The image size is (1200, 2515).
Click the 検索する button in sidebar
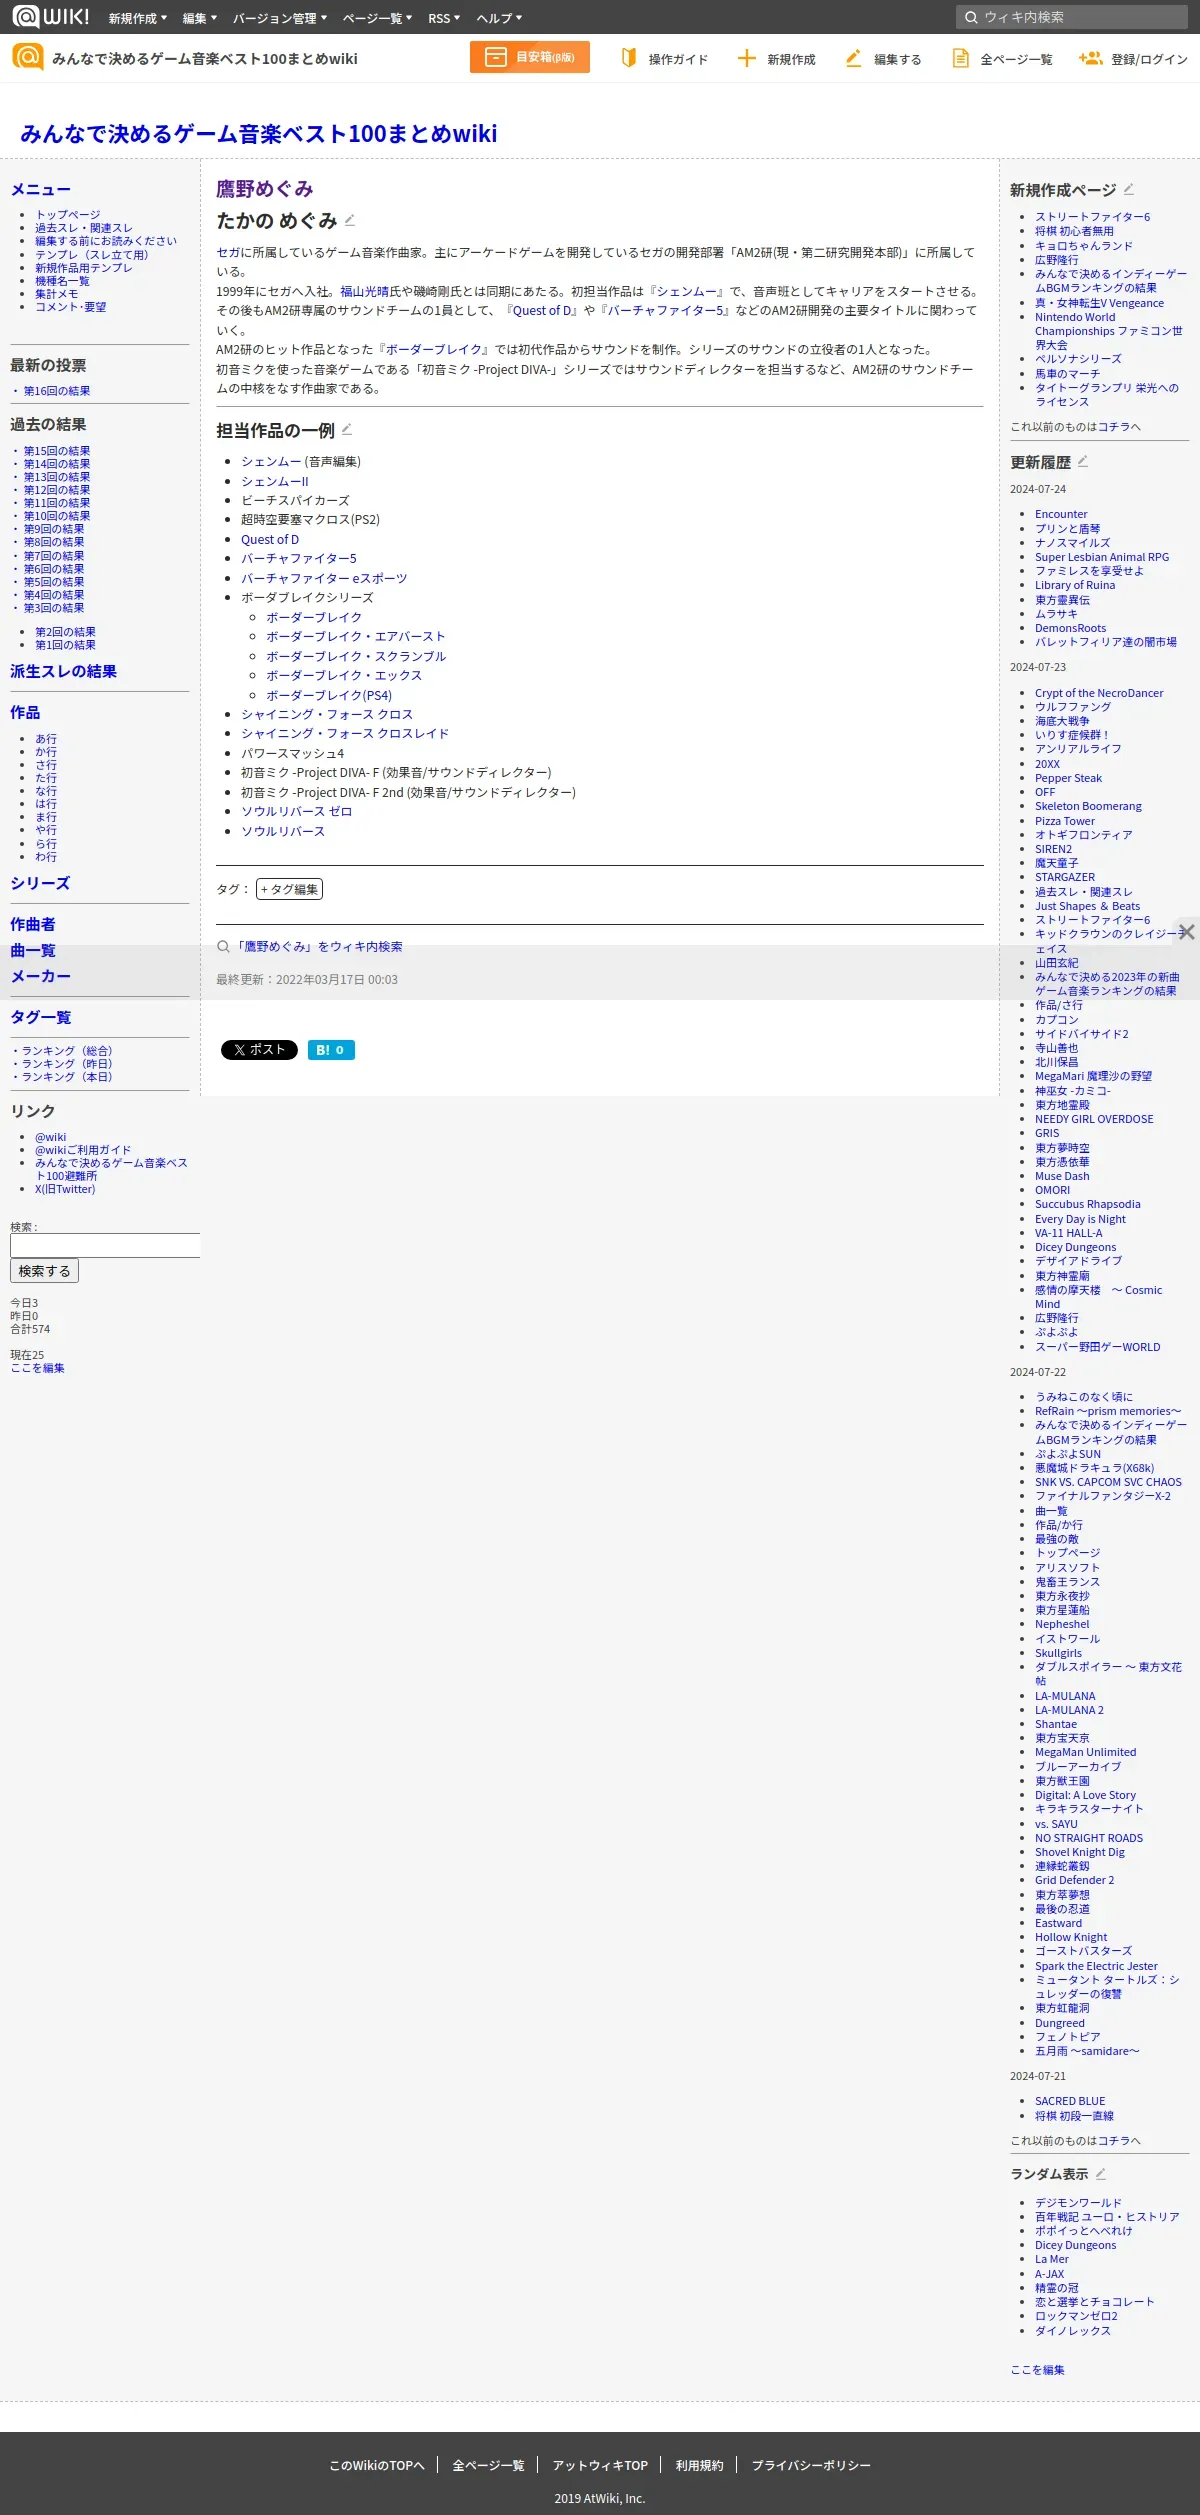[x=44, y=1271]
